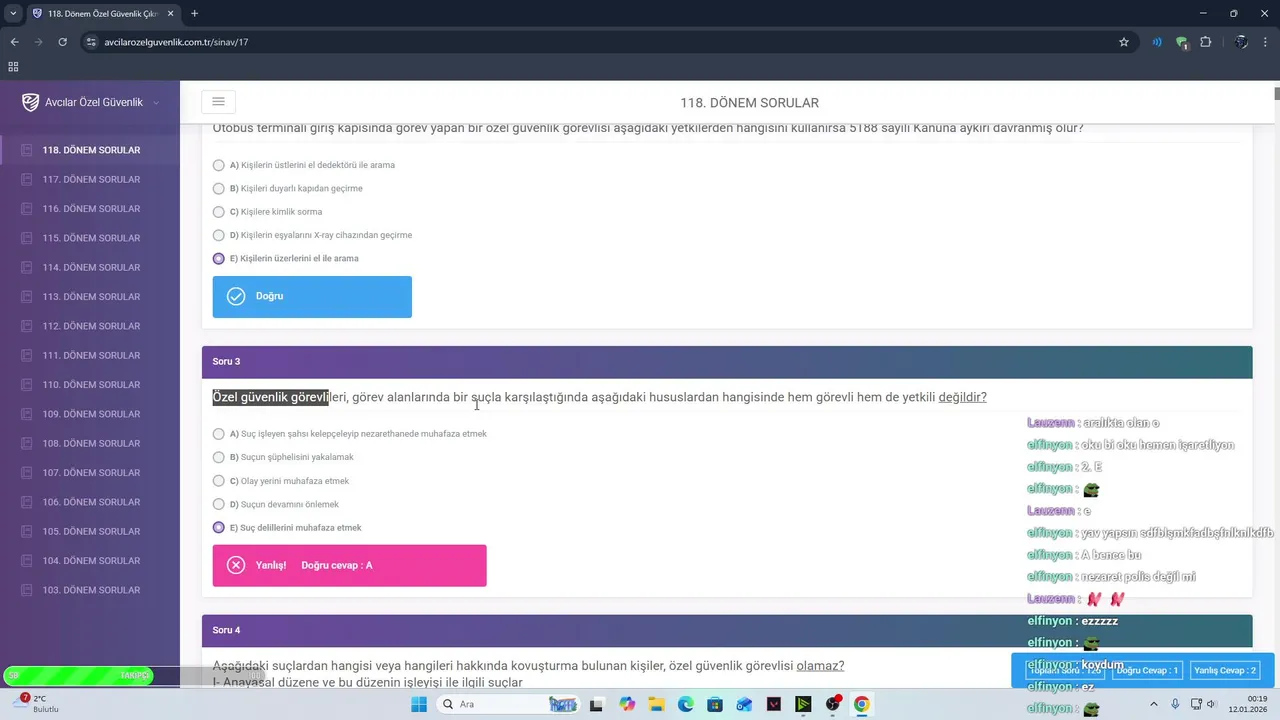1280x720 pixels.
Task: Open Task View in the taskbar
Action: point(596,704)
